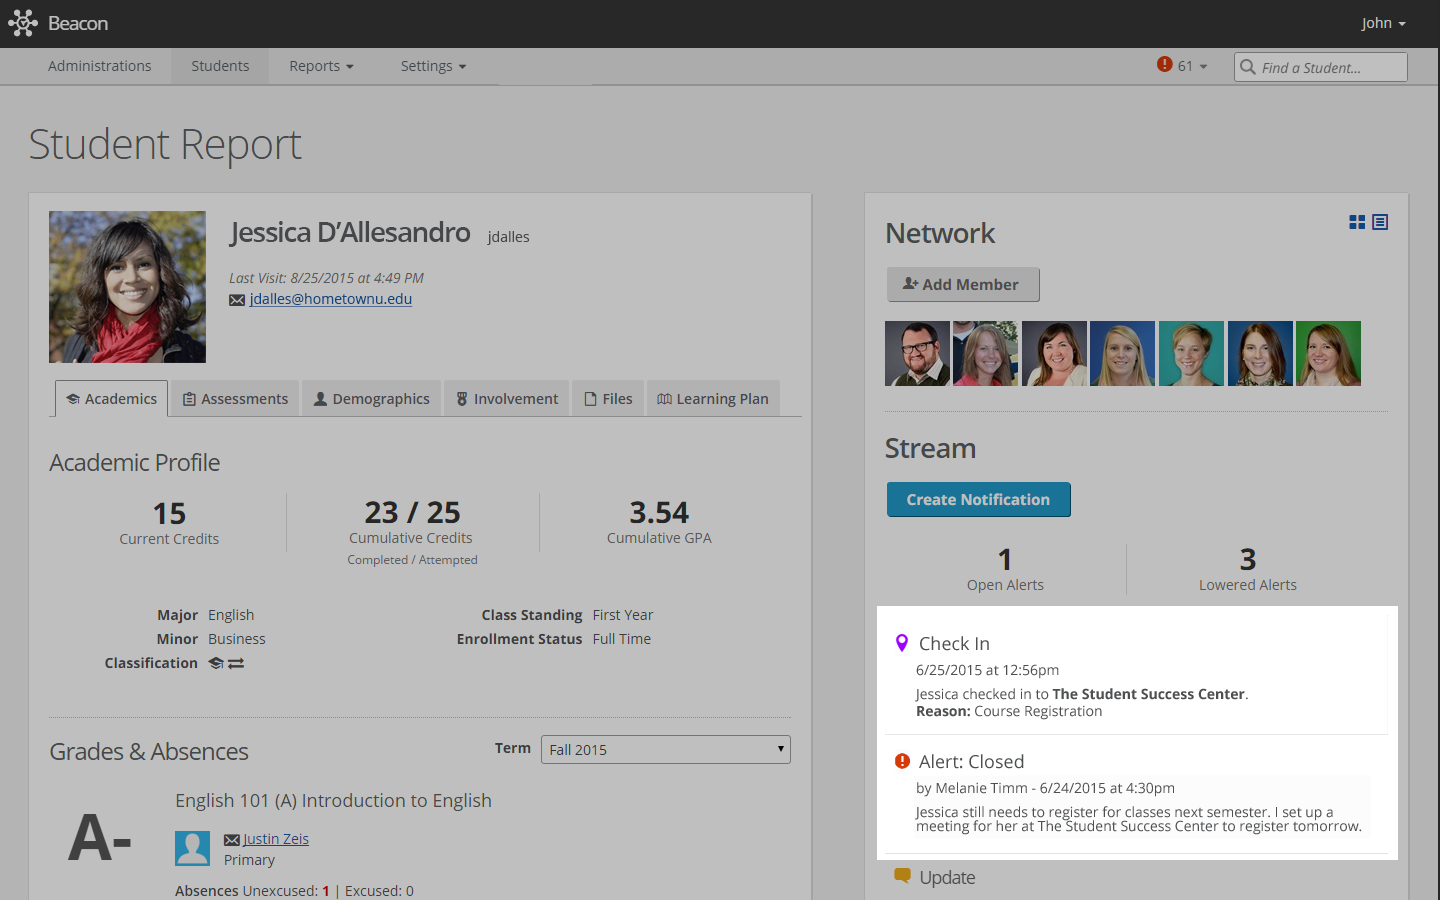
Task: Click the graduation cap Classification icon
Action: pyautogui.click(x=215, y=662)
